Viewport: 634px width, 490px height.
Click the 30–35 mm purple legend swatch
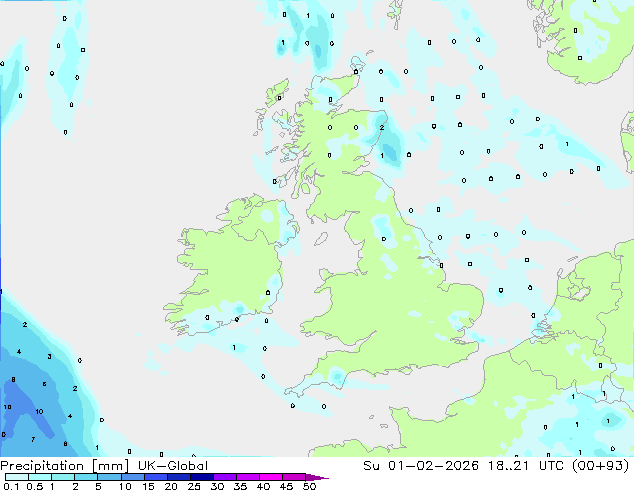pos(225,477)
